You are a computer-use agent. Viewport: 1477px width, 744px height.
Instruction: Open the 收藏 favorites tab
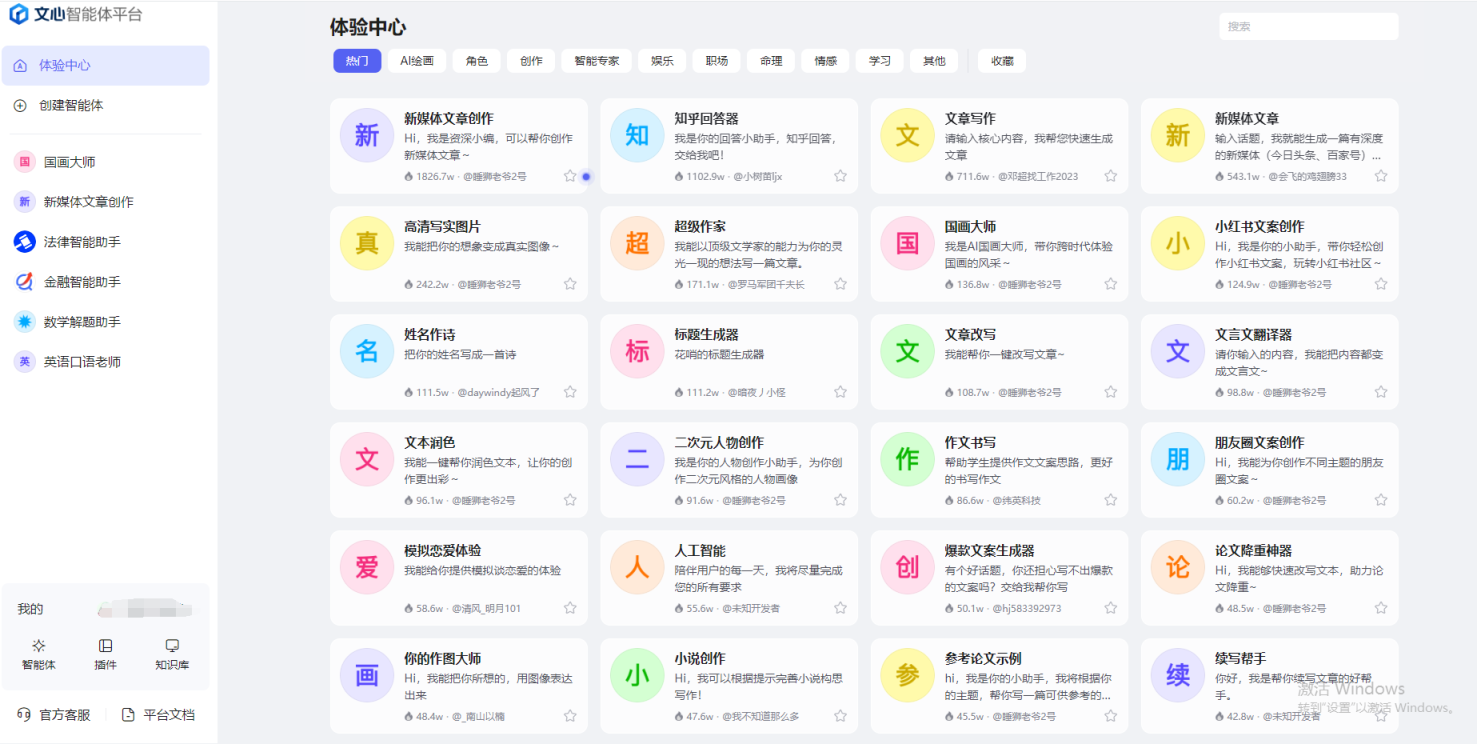point(1001,60)
